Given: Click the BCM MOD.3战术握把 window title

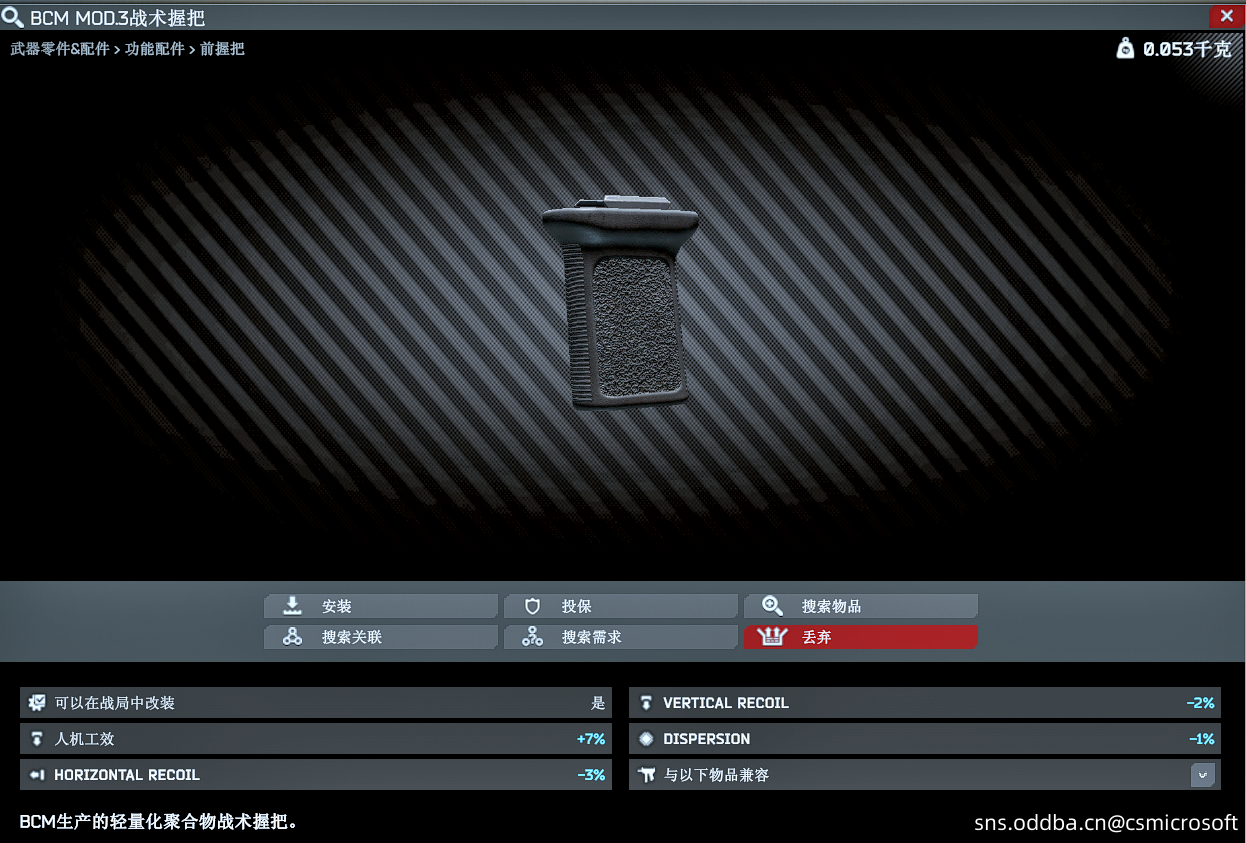Looking at the screenshot, I should [x=118, y=18].
